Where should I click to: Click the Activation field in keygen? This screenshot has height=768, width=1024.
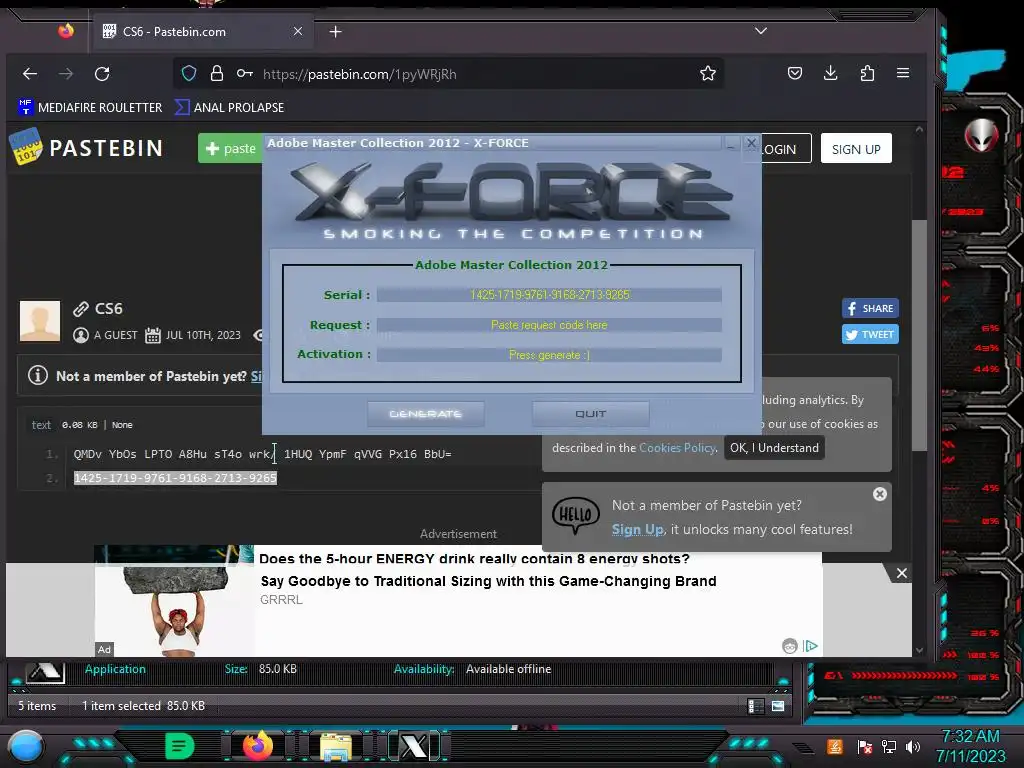point(549,355)
